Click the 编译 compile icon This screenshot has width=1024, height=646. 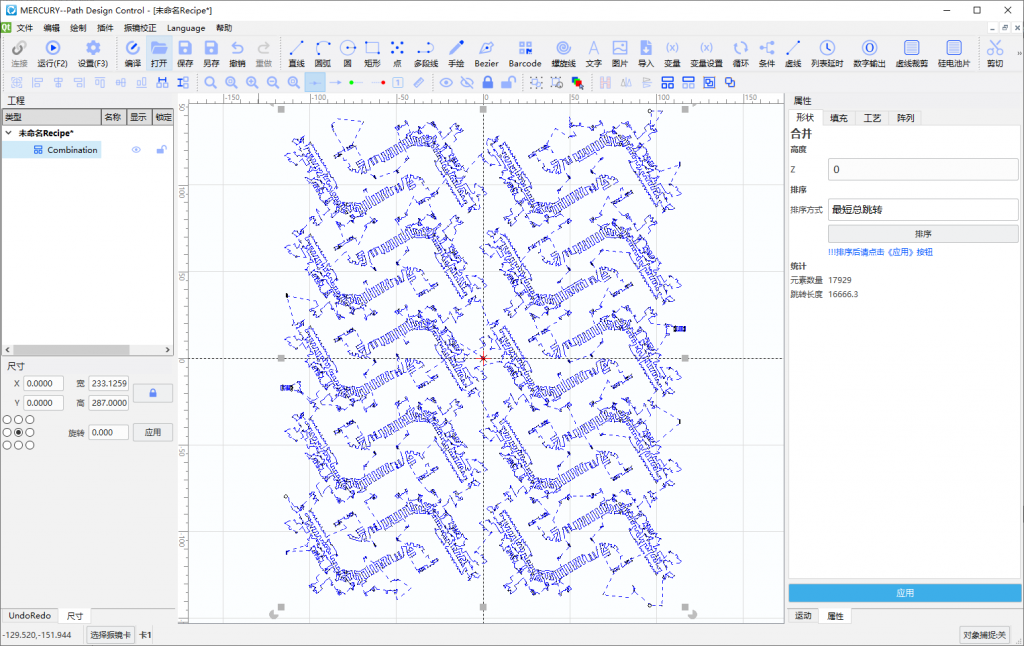pyautogui.click(x=133, y=48)
